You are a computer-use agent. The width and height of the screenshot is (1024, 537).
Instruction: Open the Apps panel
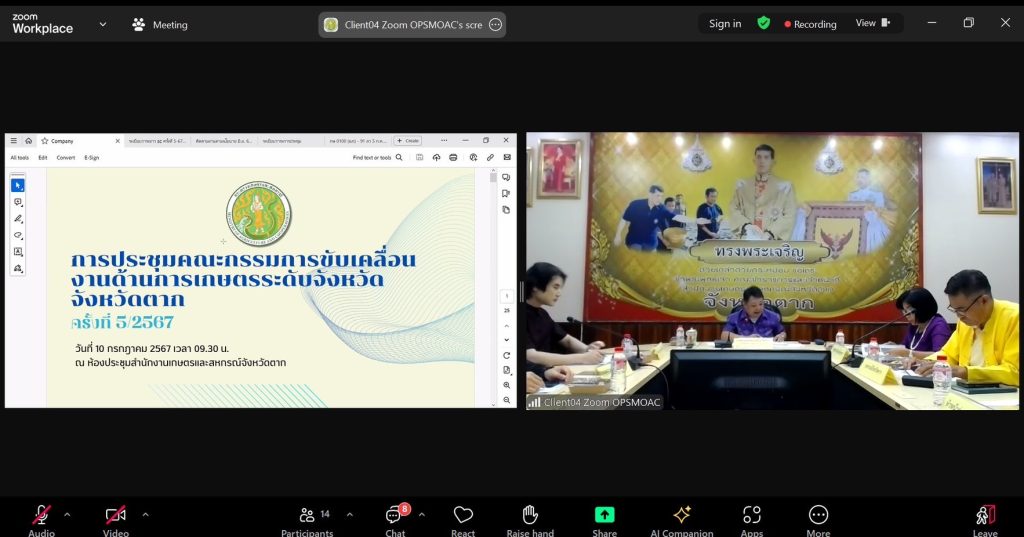[752, 520]
